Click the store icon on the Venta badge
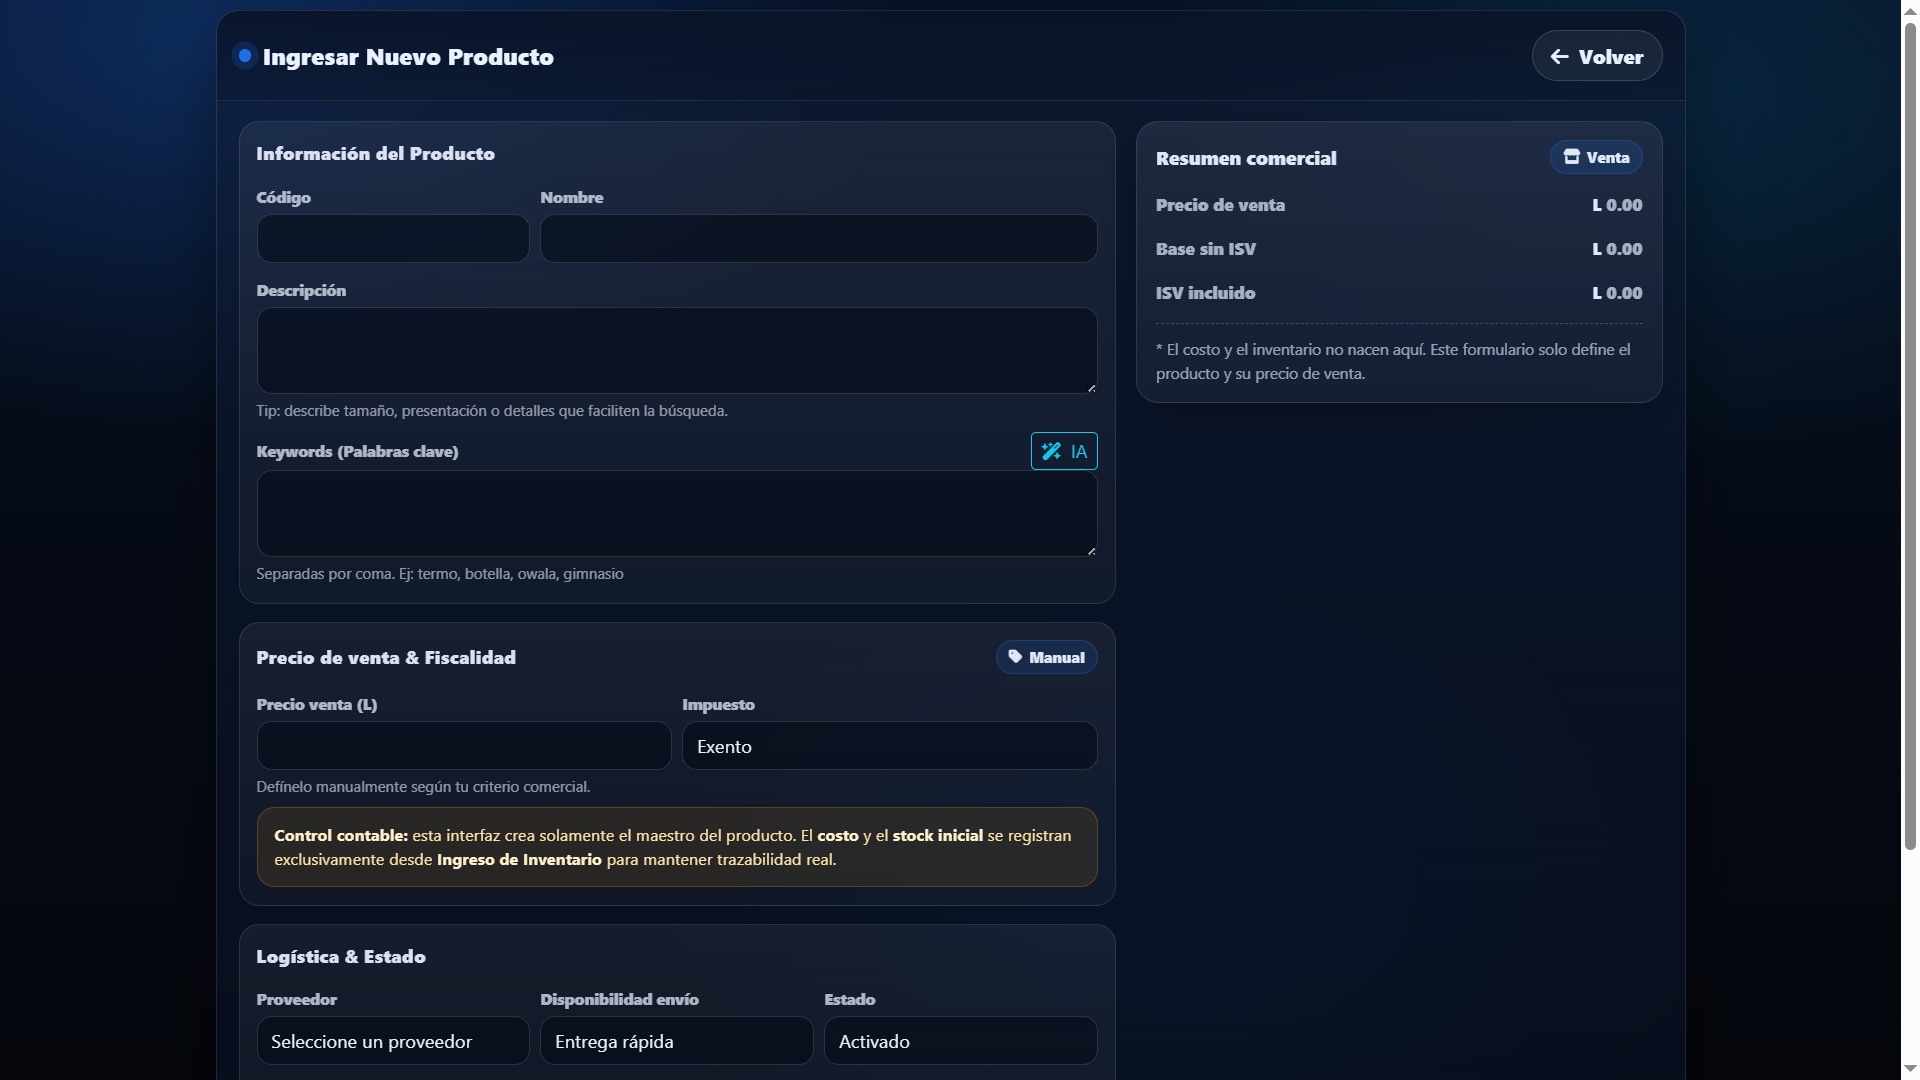Image resolution: width=1920 pixels, height=1080 pixels. [1572, 157]
